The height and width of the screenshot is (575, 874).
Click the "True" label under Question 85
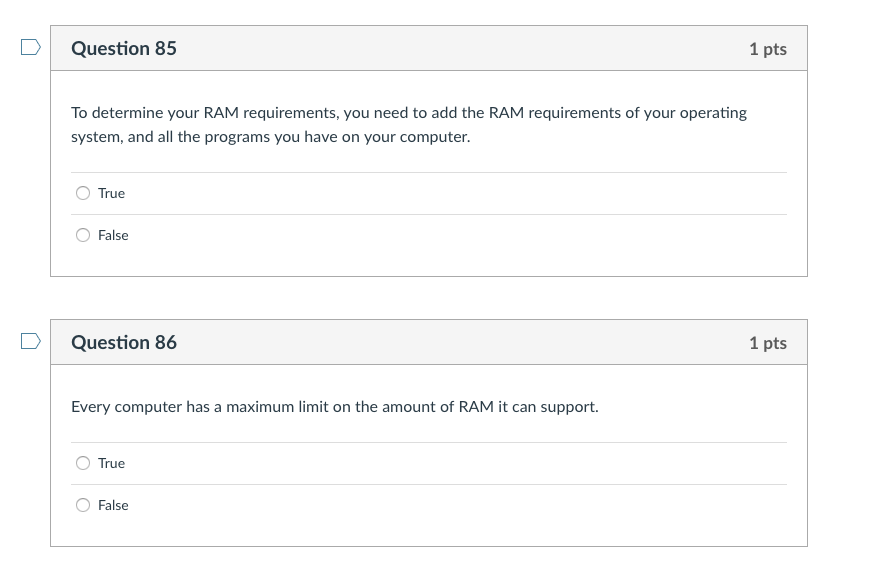coord(111,193)
